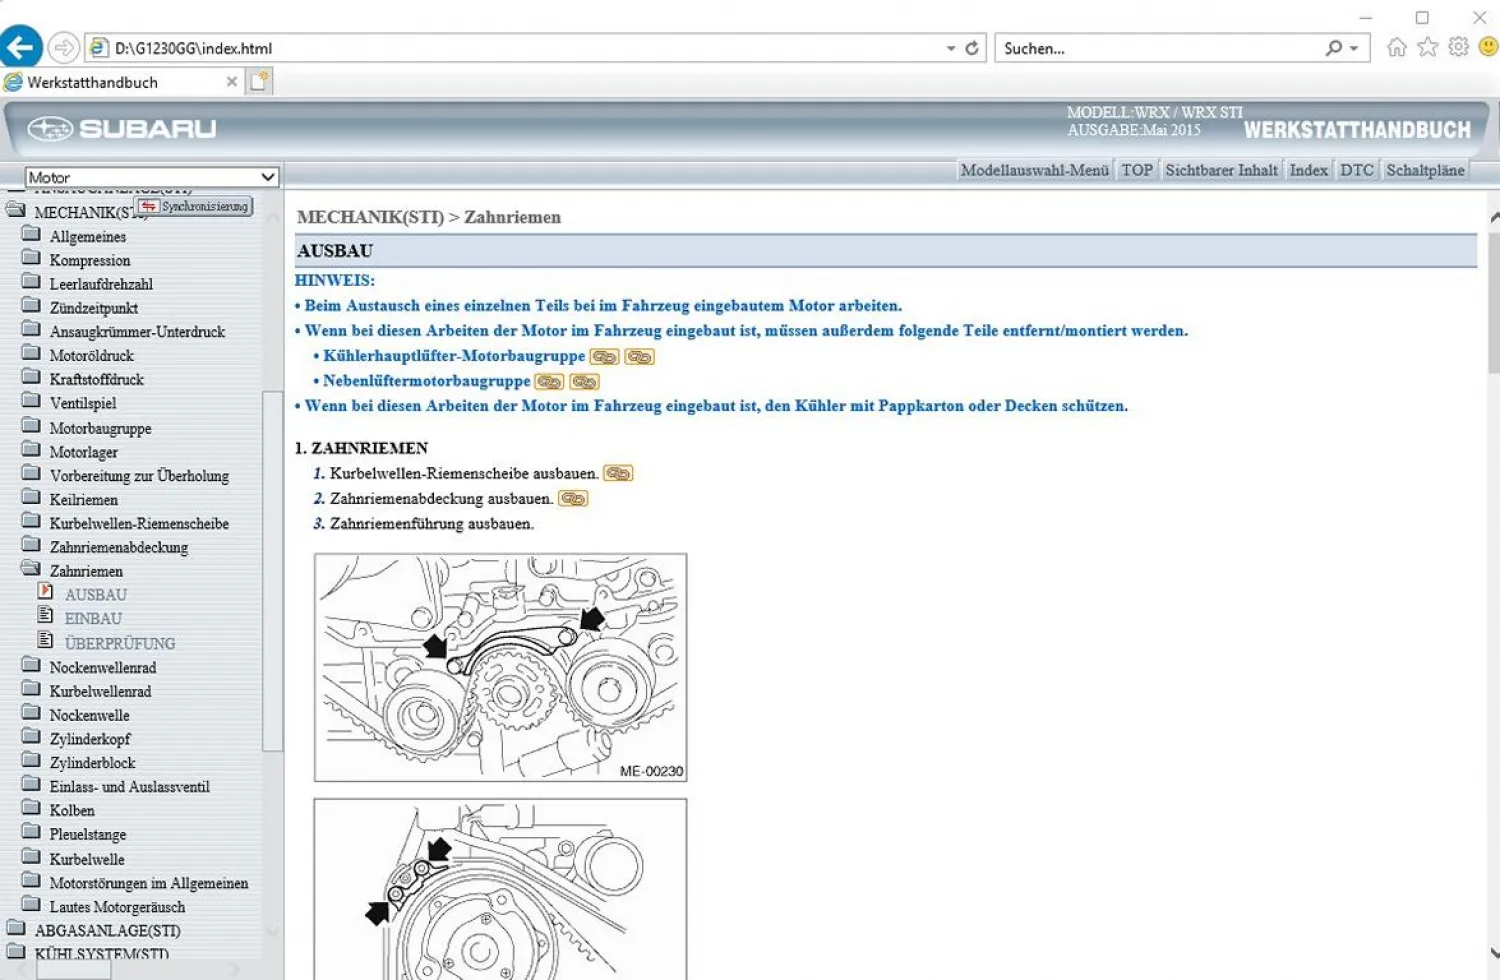Open a new browser tab

258,81
